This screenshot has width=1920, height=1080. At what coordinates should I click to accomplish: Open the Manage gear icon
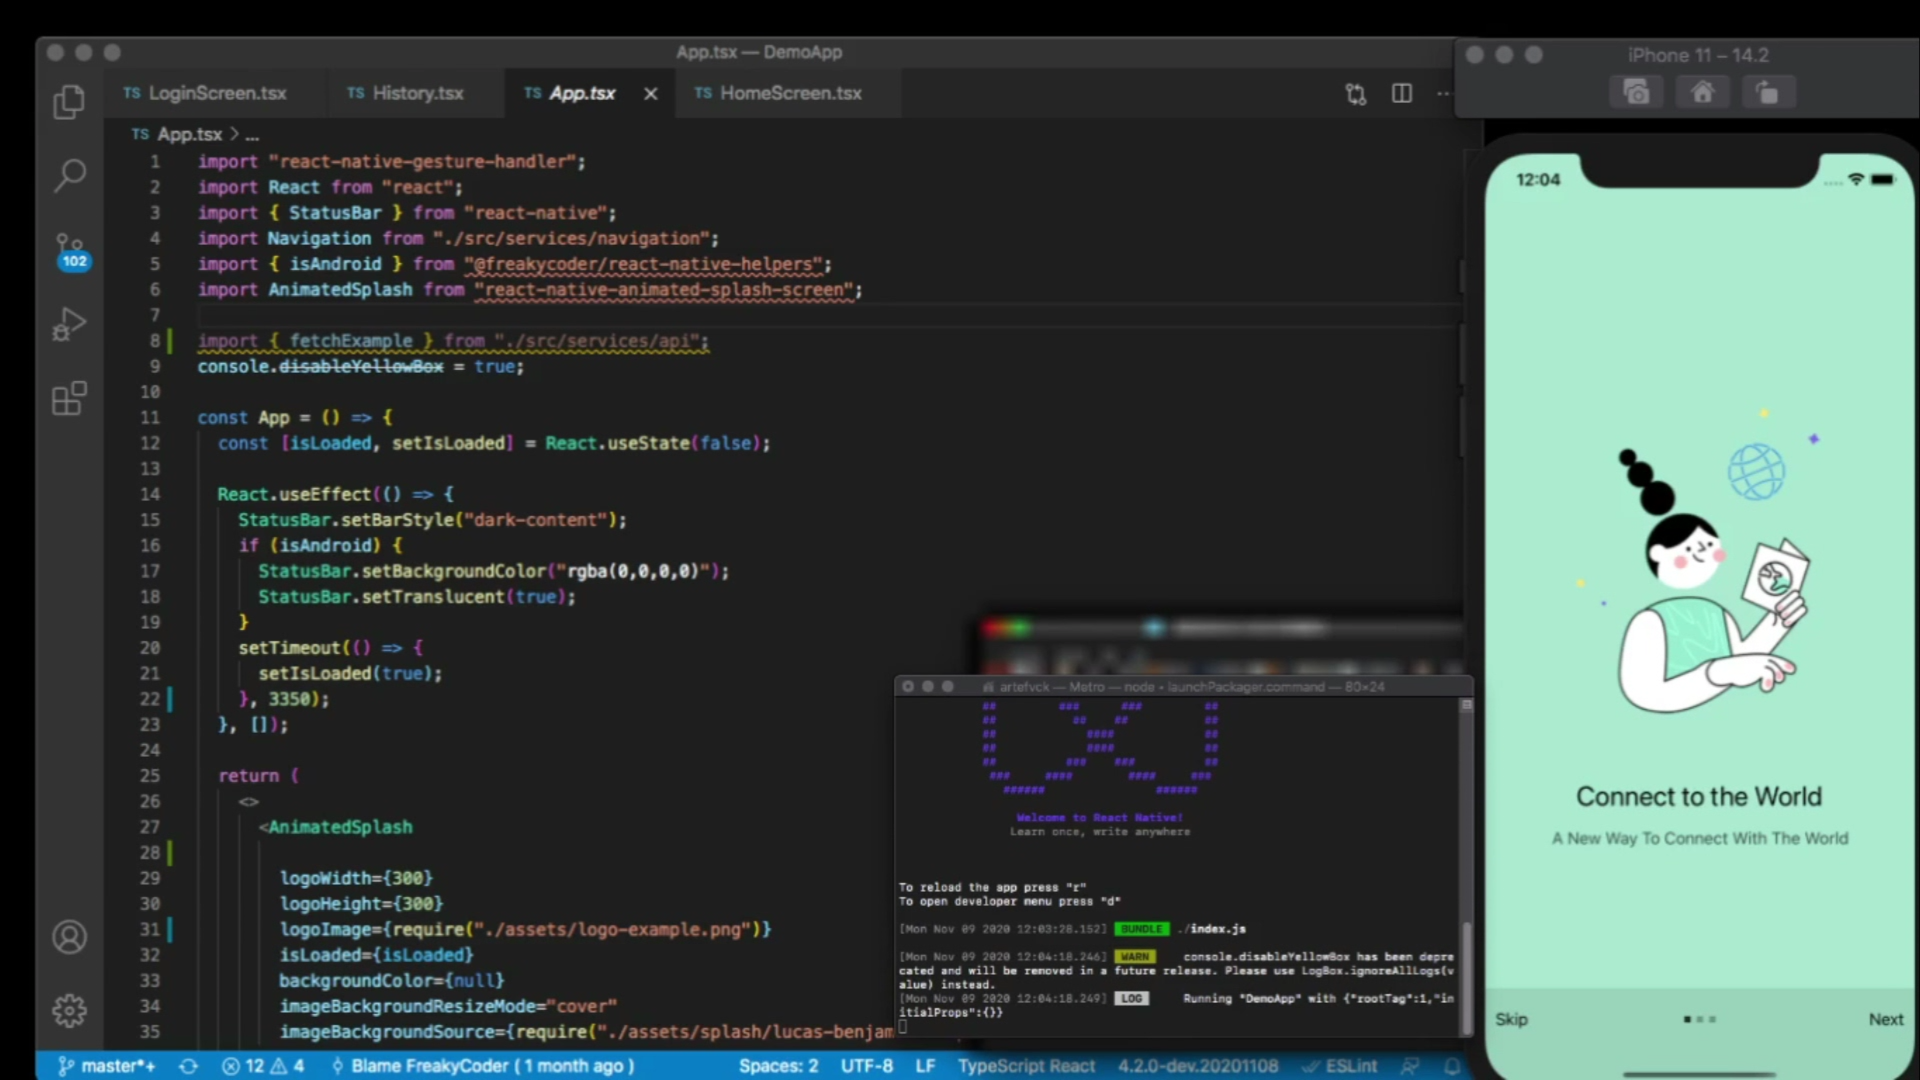coord(69,1011)
